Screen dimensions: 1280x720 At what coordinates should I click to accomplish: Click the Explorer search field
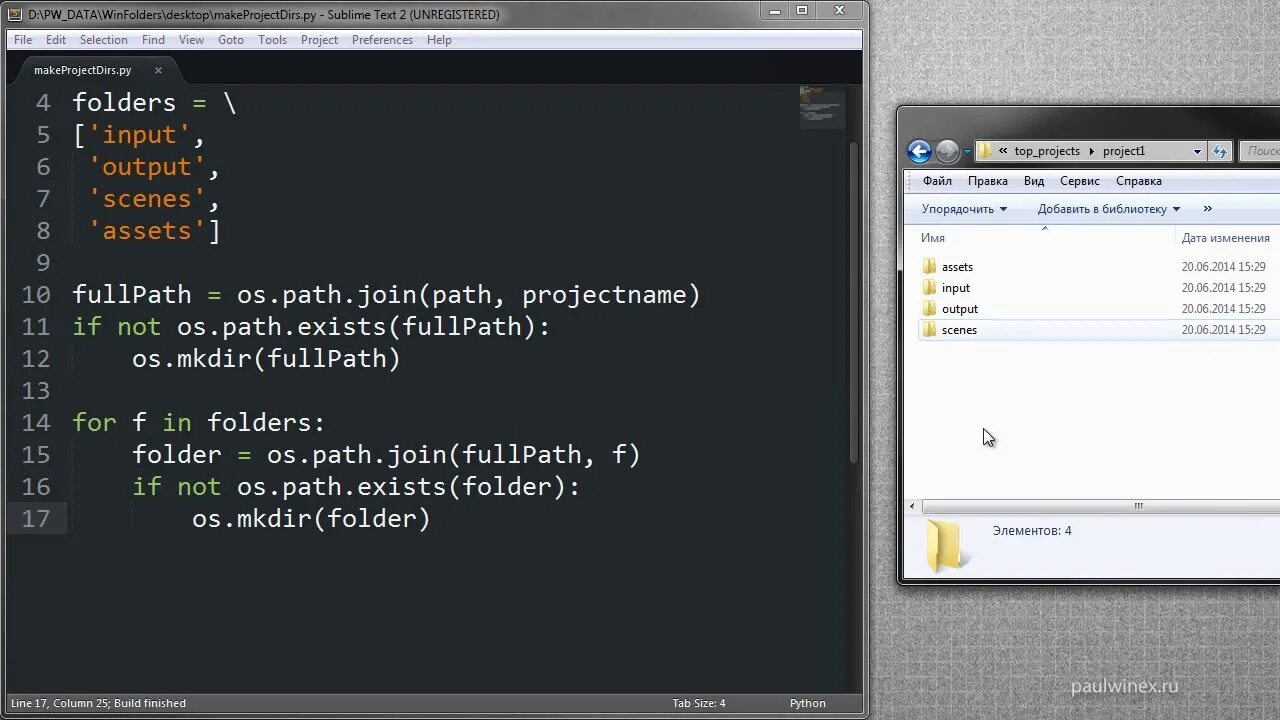coord(1260,151)
